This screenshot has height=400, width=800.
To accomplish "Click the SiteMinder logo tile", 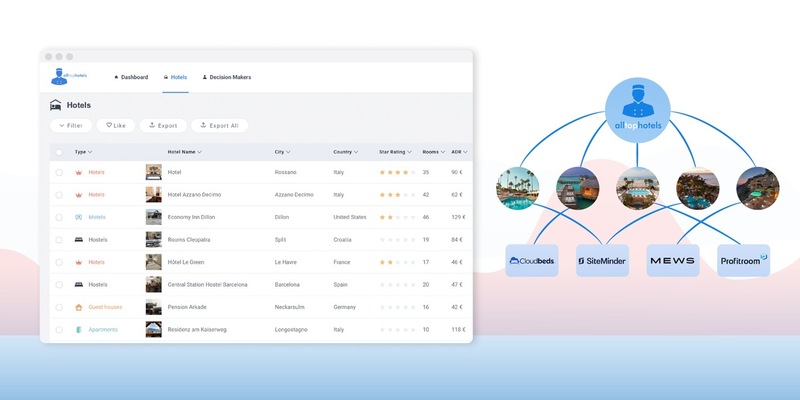I will (603, 261).
